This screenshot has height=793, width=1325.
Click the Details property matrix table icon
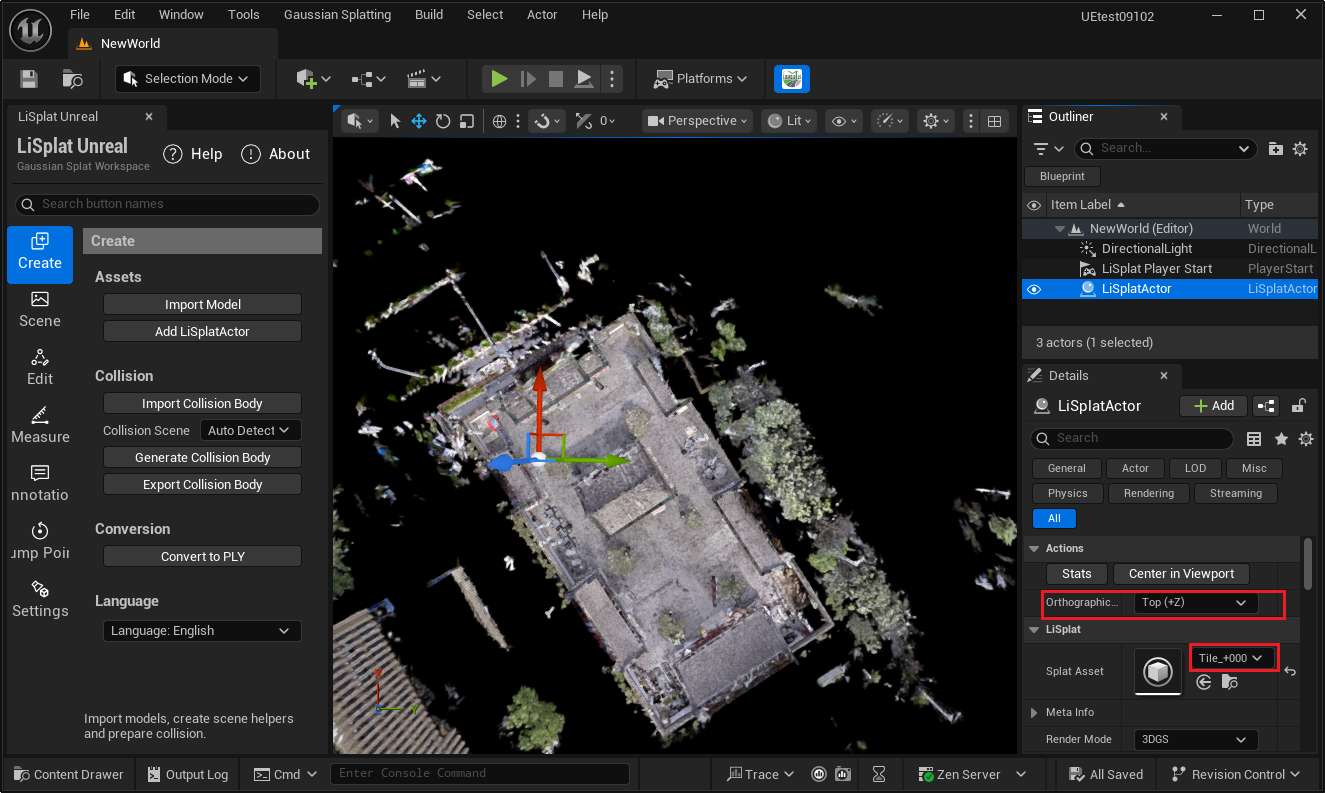(1254, 438)
